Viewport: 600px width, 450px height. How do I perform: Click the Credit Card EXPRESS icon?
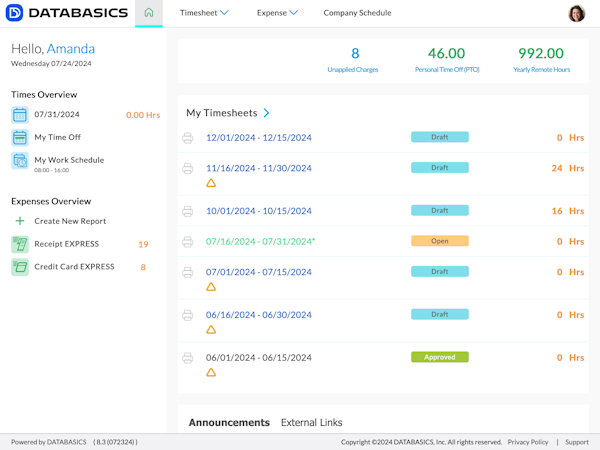pyautogui.click(x=20, y=267)
